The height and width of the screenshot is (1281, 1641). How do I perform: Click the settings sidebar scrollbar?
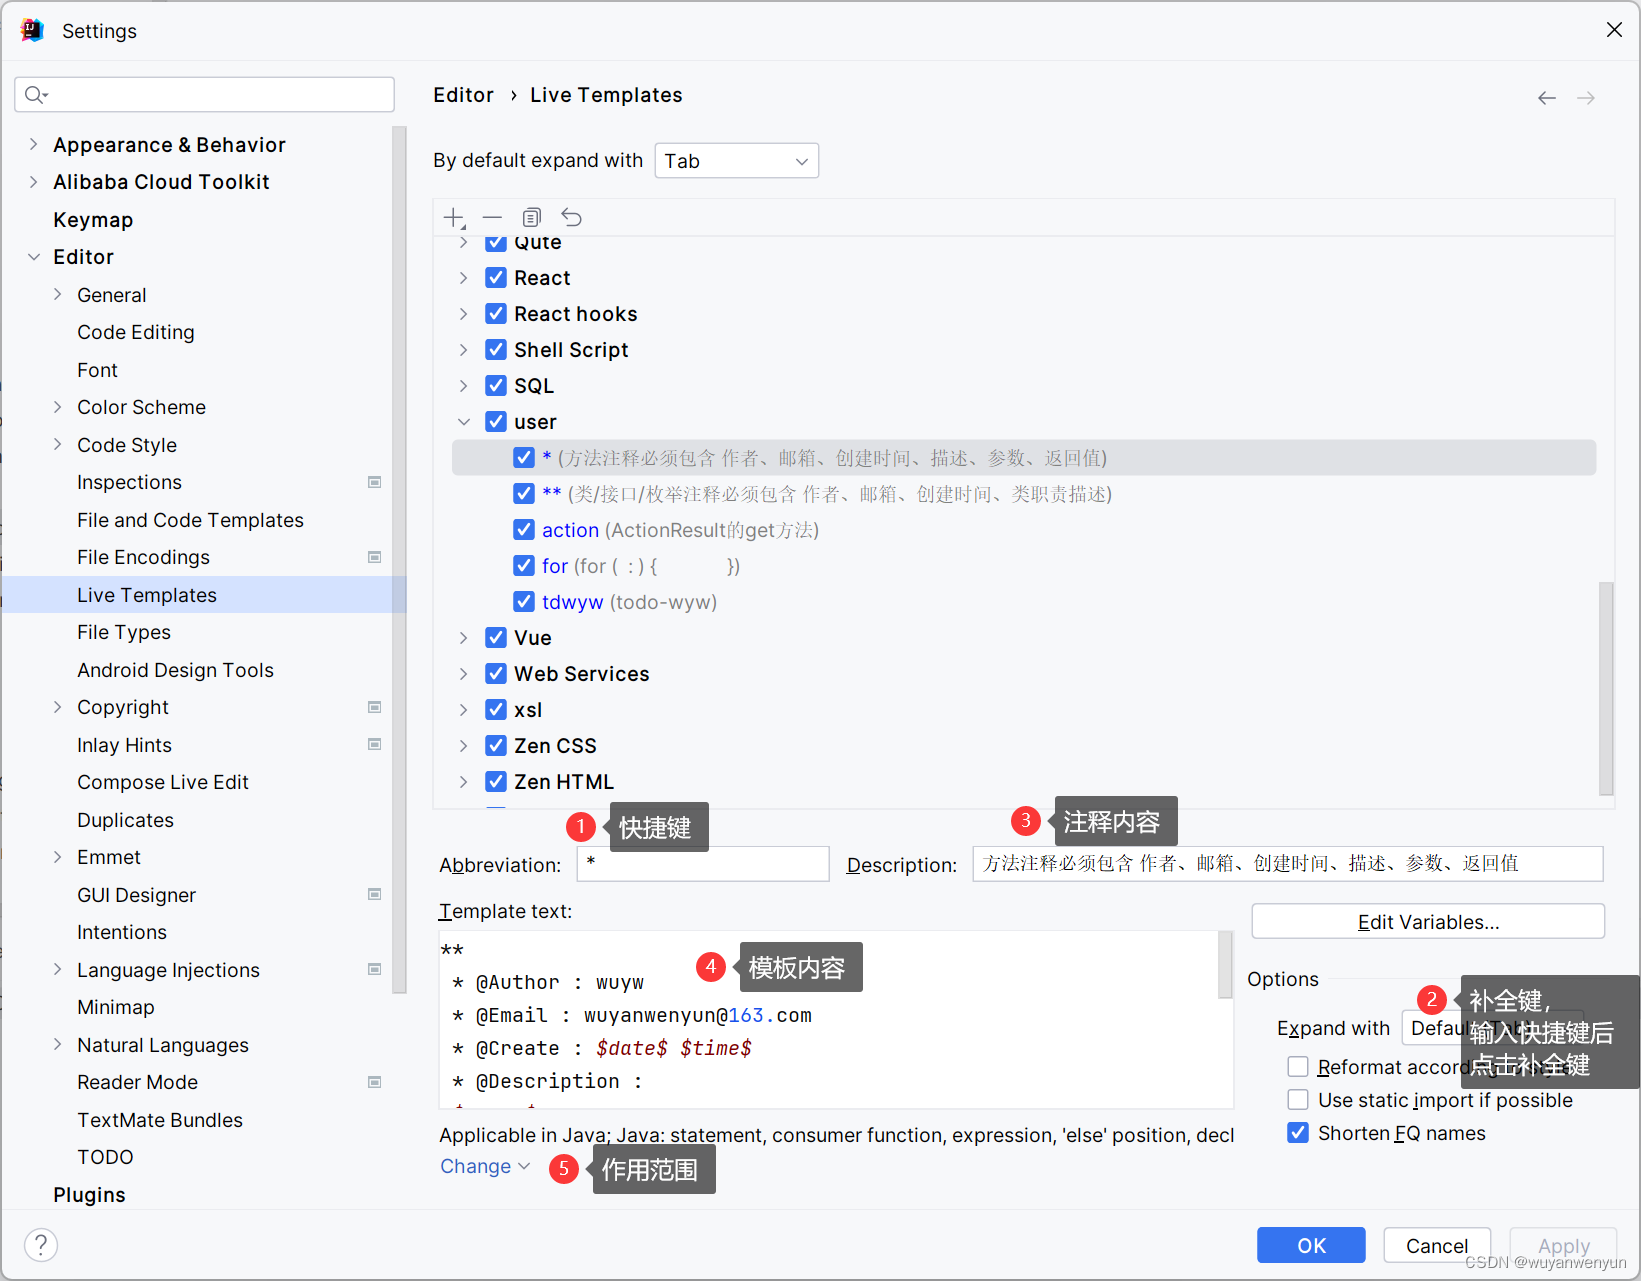point(399,560)
